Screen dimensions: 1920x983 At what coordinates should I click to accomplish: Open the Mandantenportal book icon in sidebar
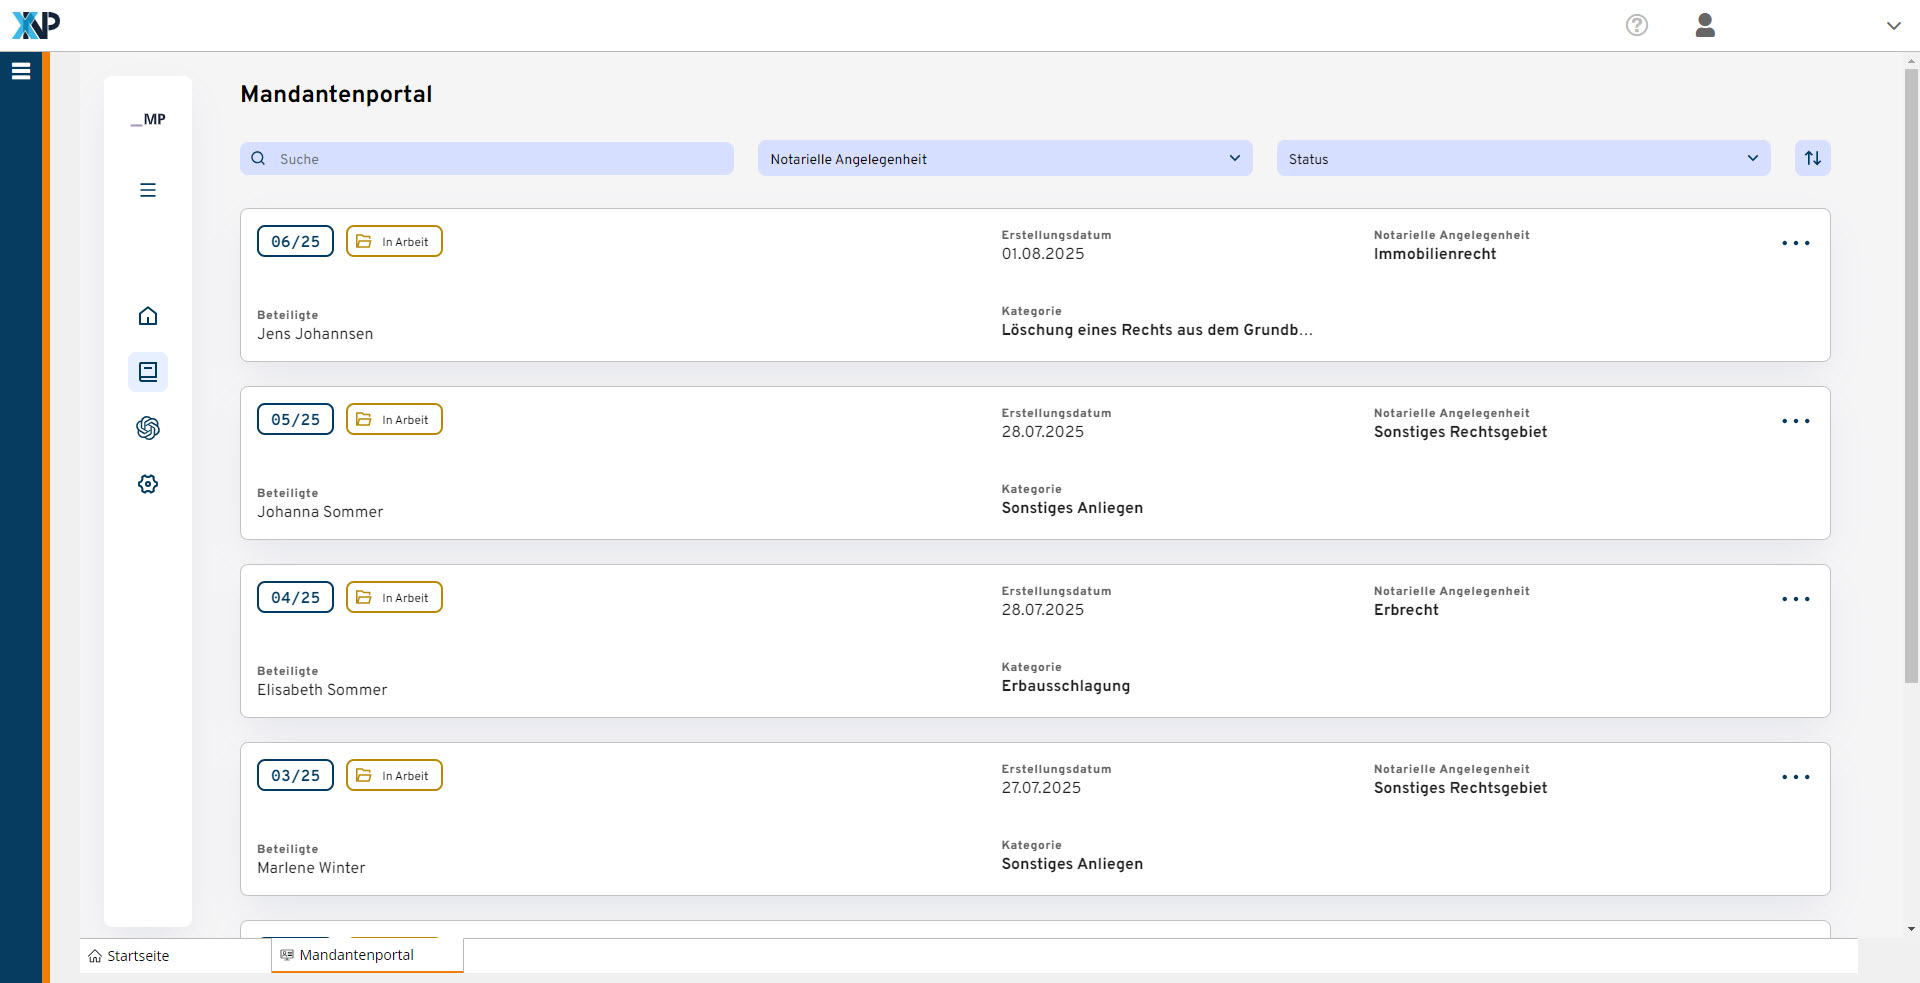click(148, 372)
